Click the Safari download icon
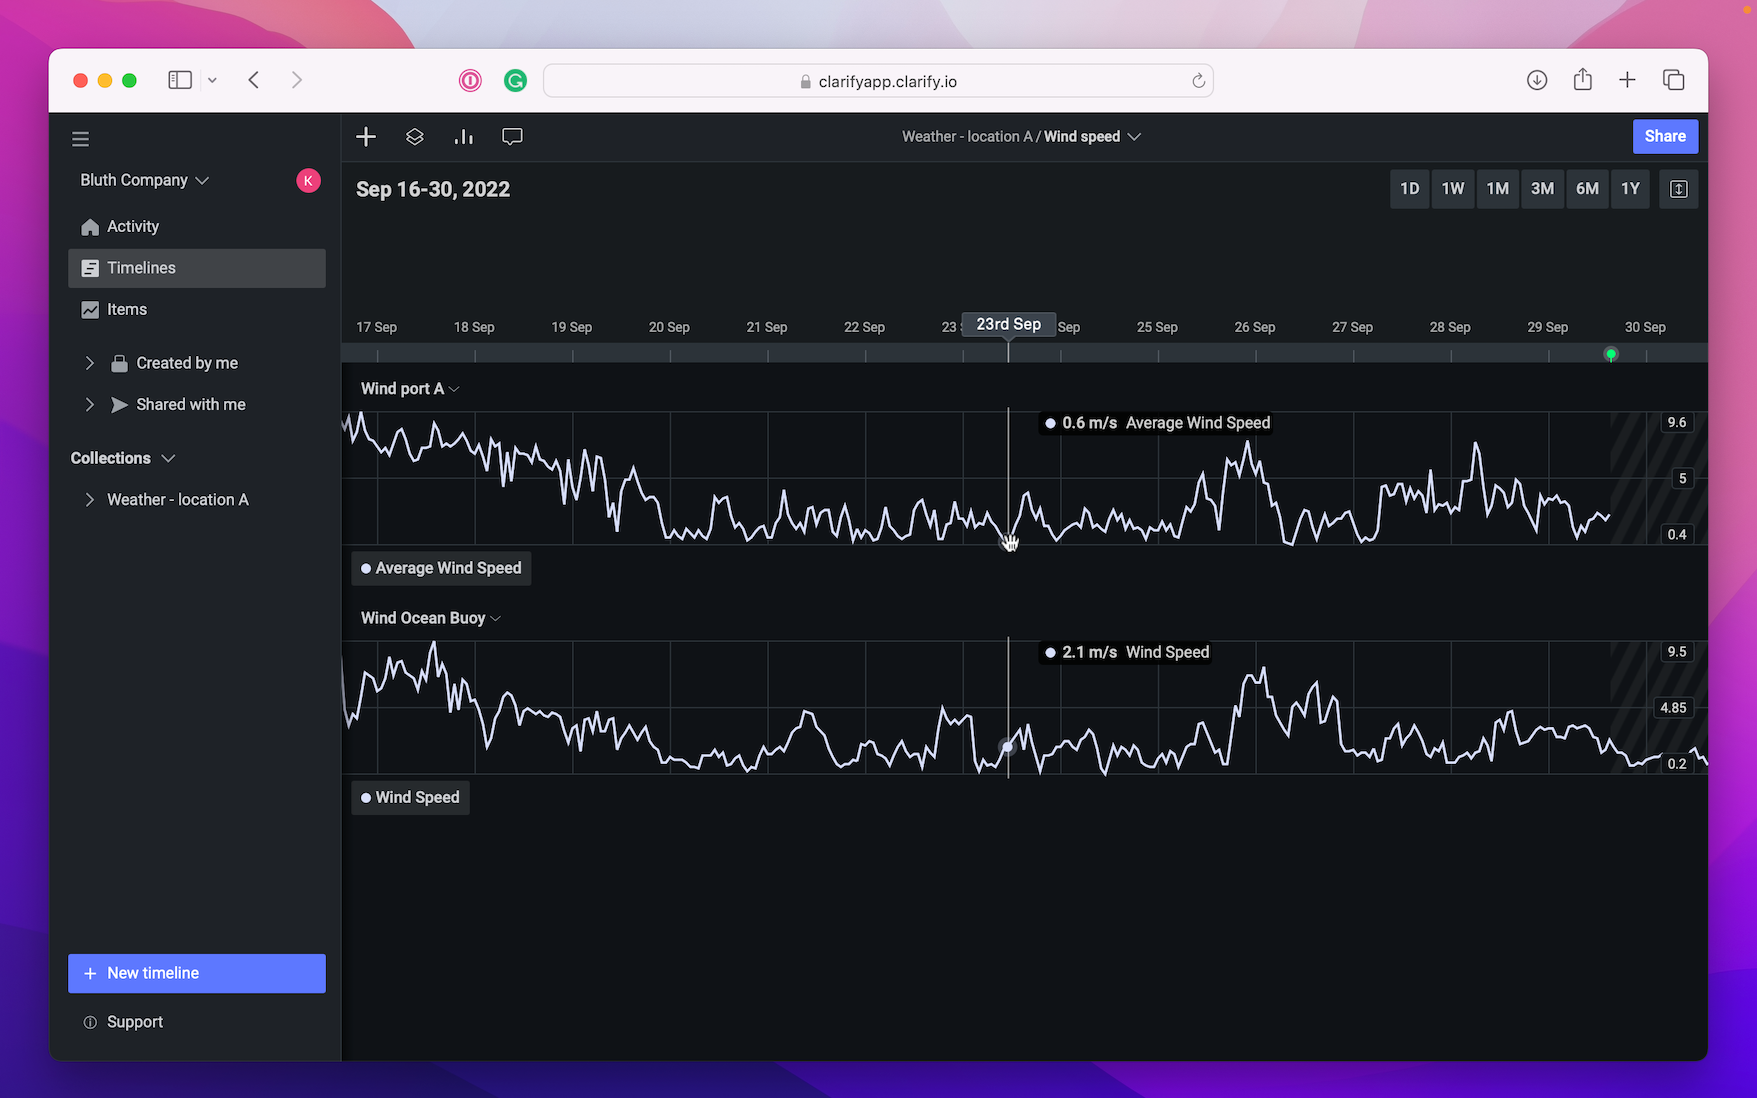The width and height of the screenshot is (1757, 1098). [1537, 80]
